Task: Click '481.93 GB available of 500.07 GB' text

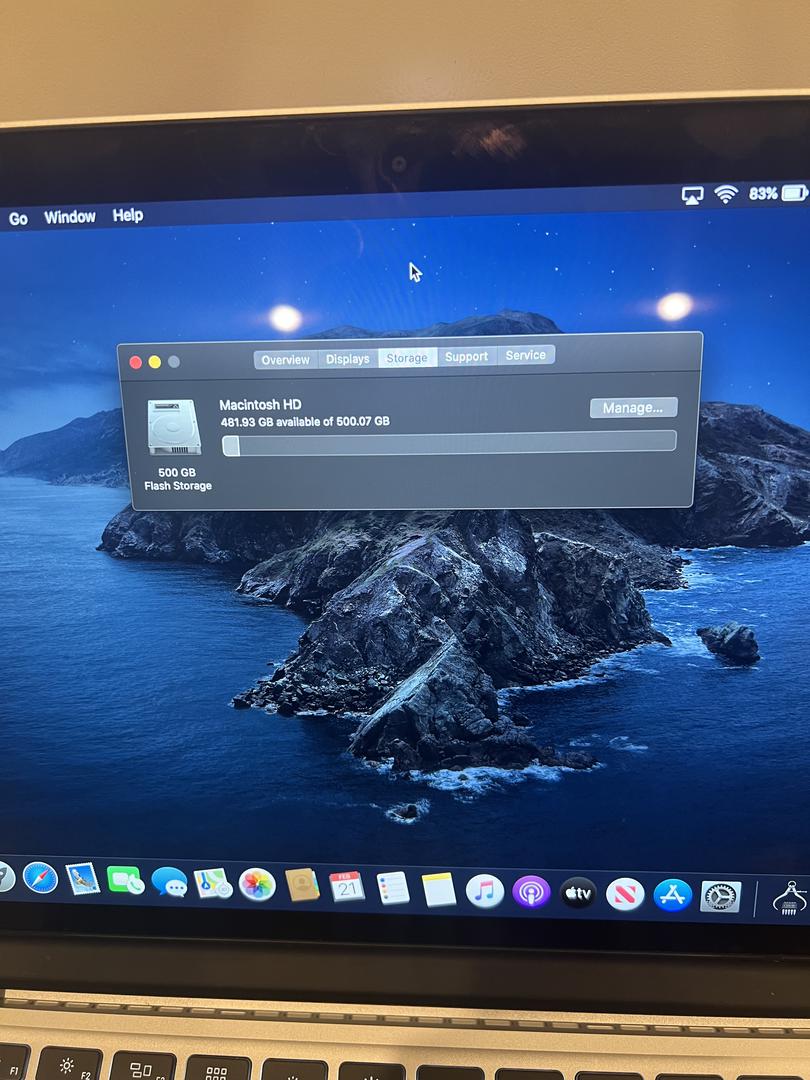Action: [305, 422]
